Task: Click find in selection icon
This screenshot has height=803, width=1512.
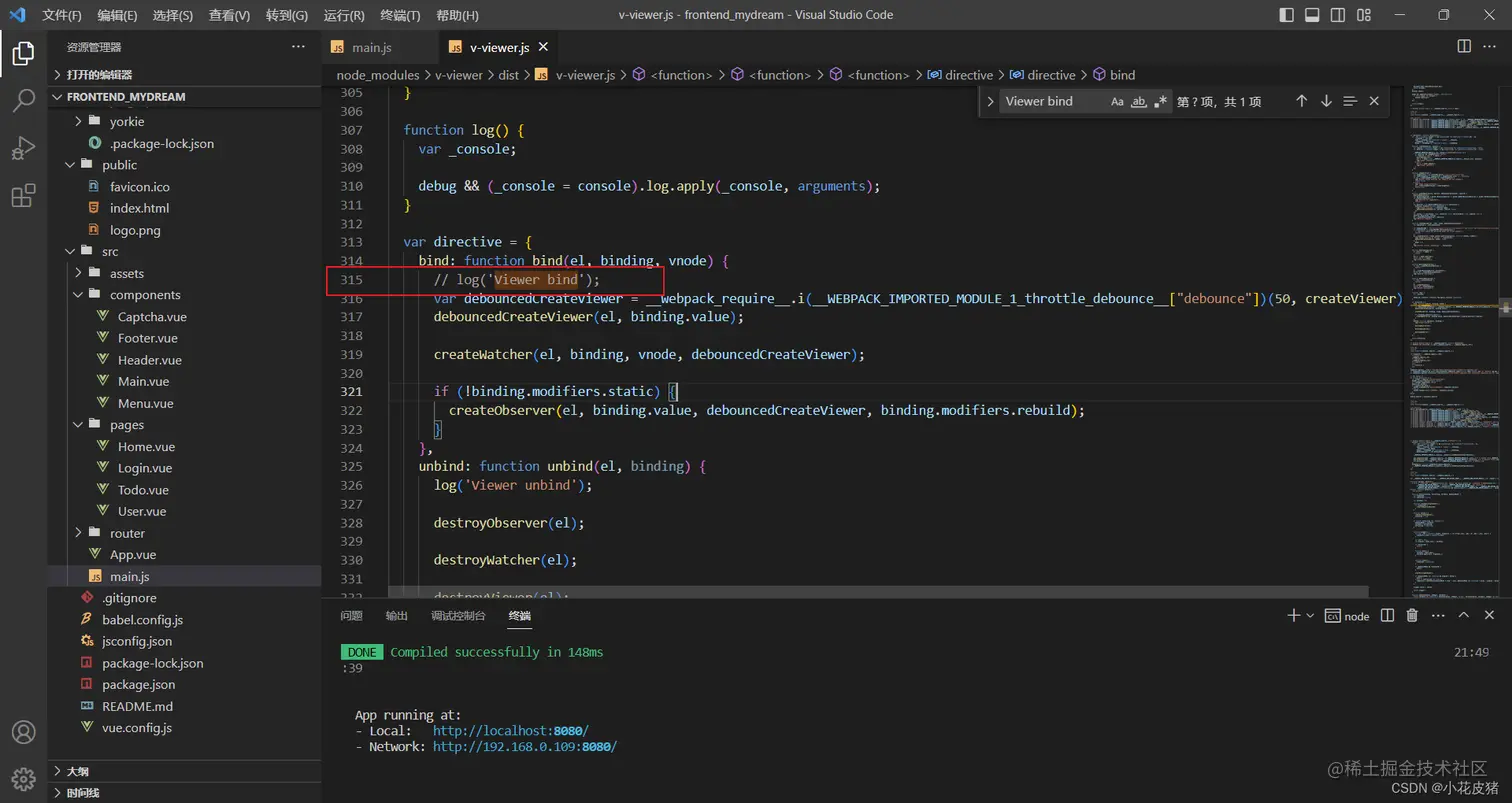Action: (x=1350, y=101)
